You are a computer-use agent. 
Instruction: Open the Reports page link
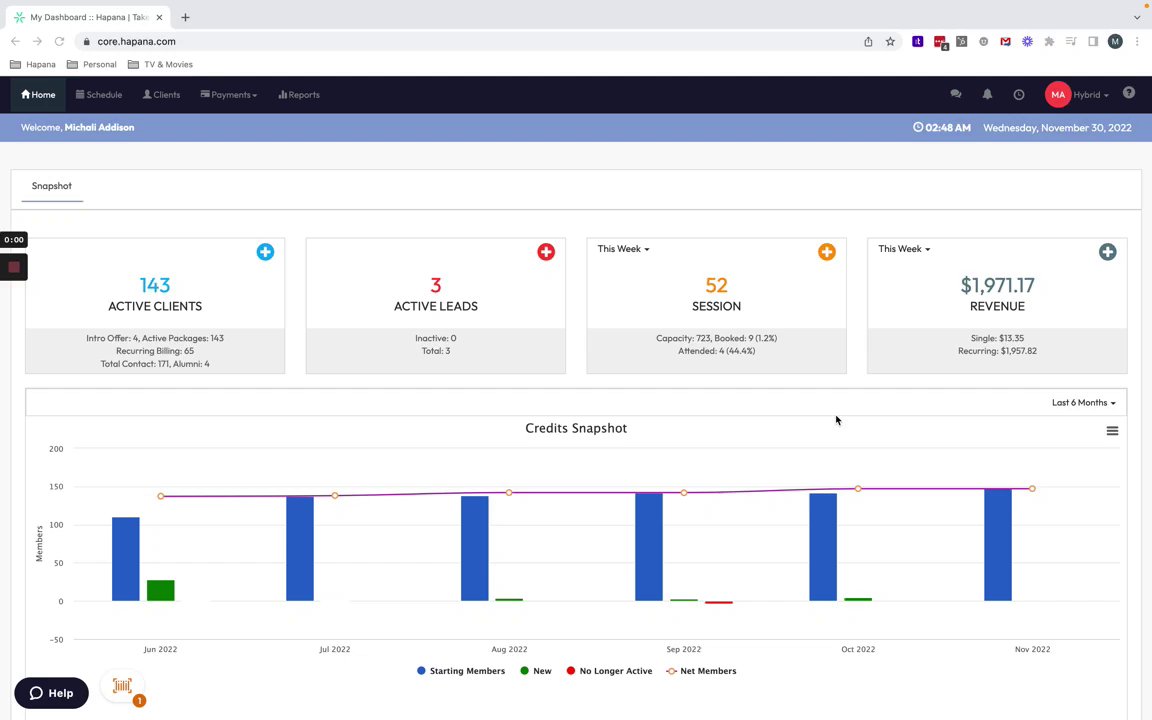coord(298,95)
